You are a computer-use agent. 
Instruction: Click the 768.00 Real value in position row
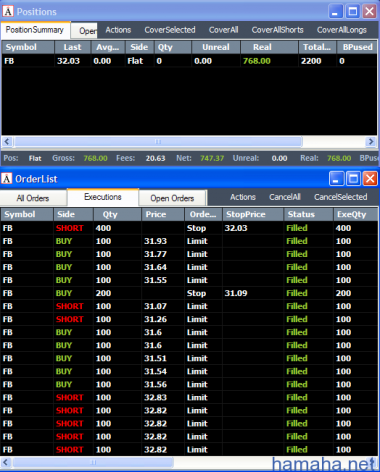click(257, 61)
